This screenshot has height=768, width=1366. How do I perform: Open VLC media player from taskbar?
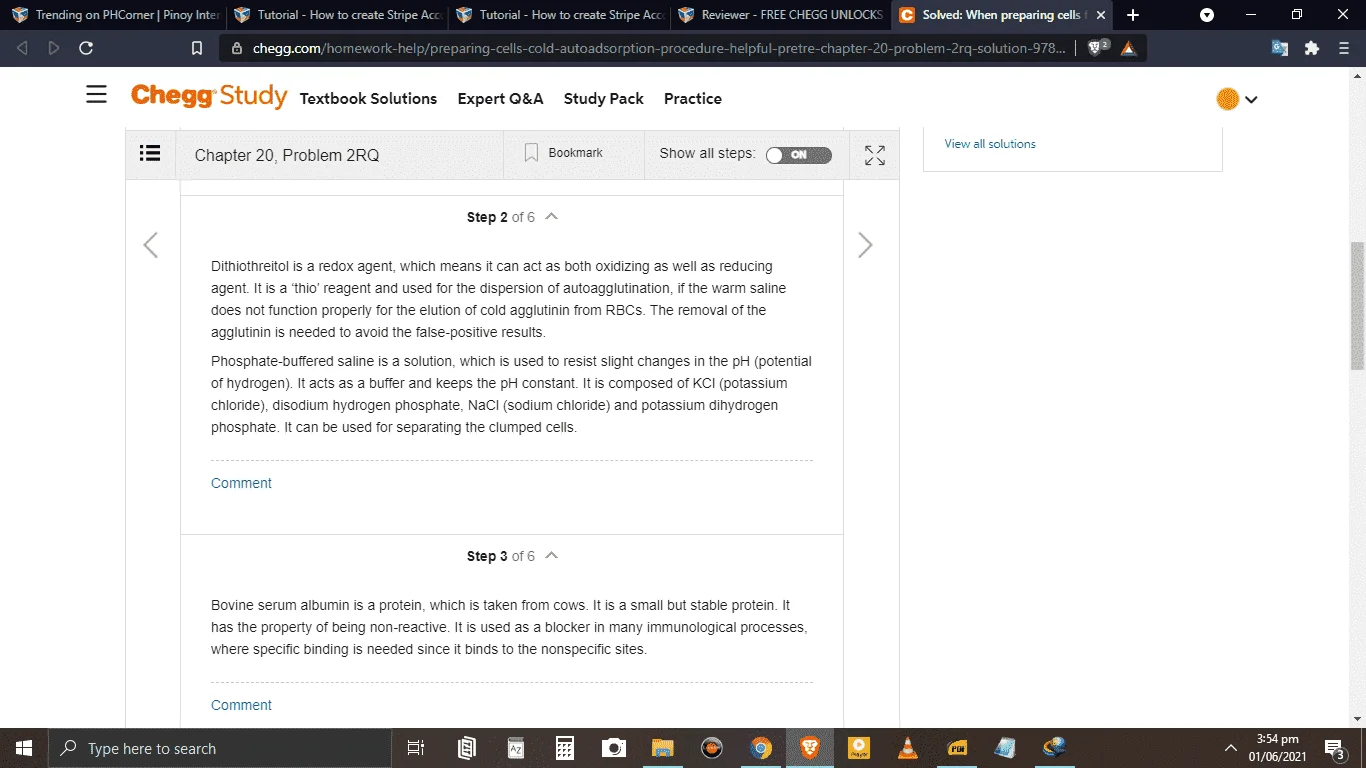coord(908,748)
